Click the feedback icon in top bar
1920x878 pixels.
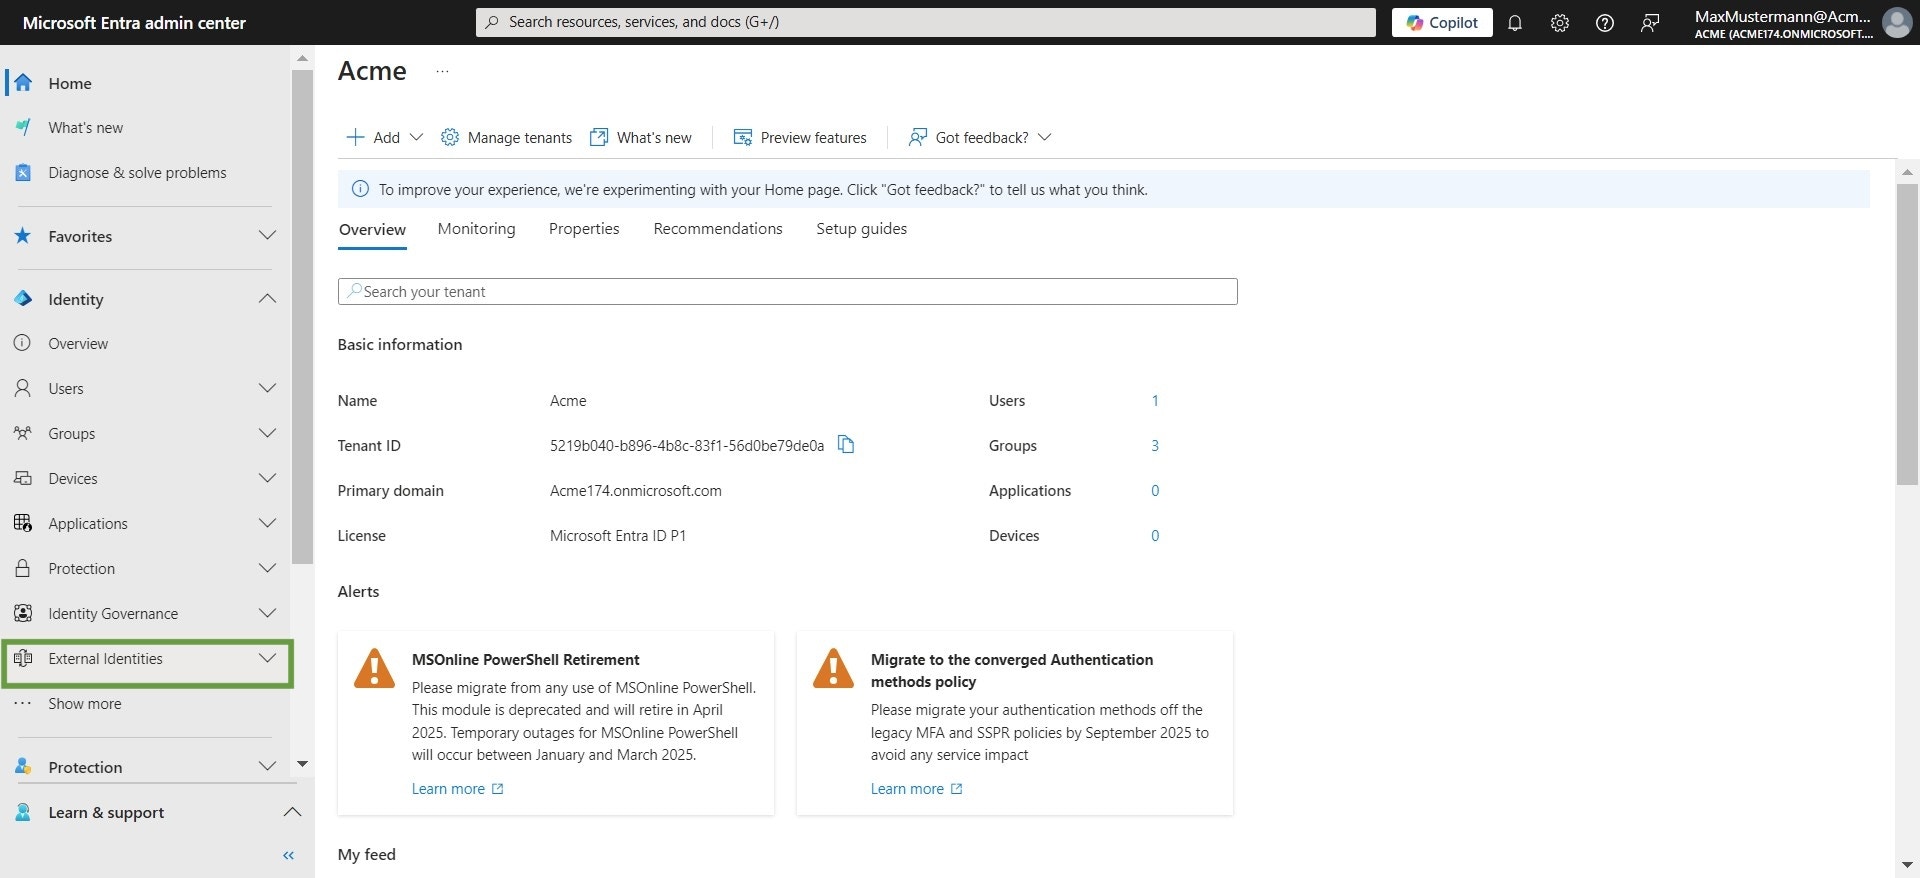[x=1650, y=23]
